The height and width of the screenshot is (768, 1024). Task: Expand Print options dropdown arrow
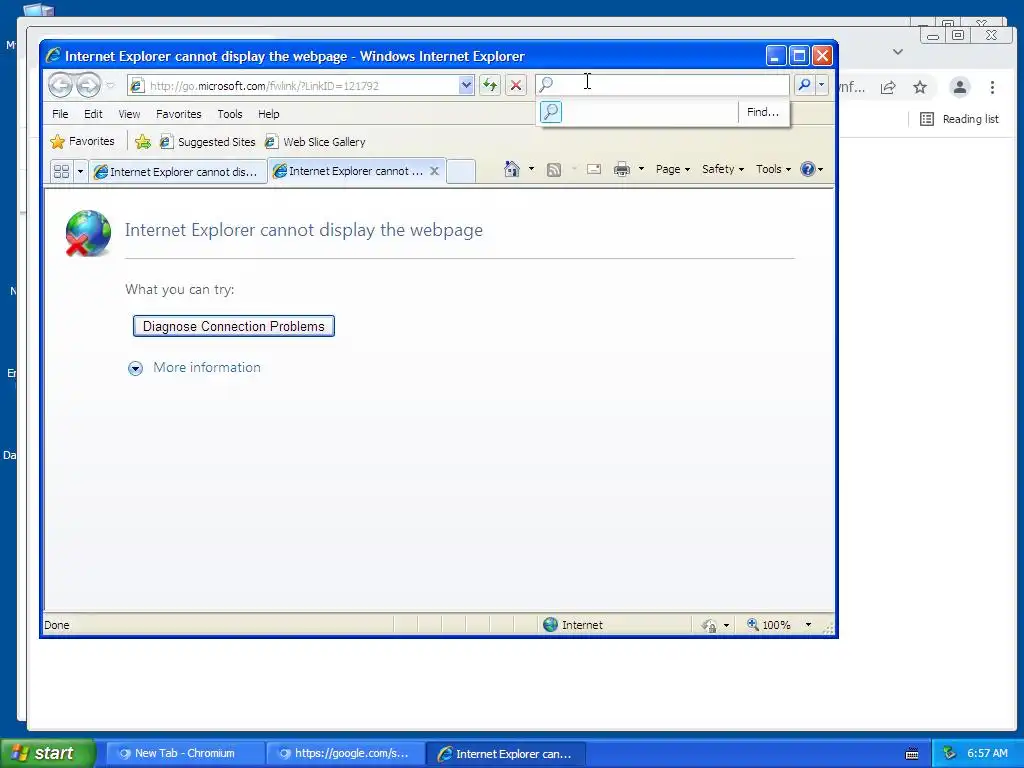click(x=641, y=170)
